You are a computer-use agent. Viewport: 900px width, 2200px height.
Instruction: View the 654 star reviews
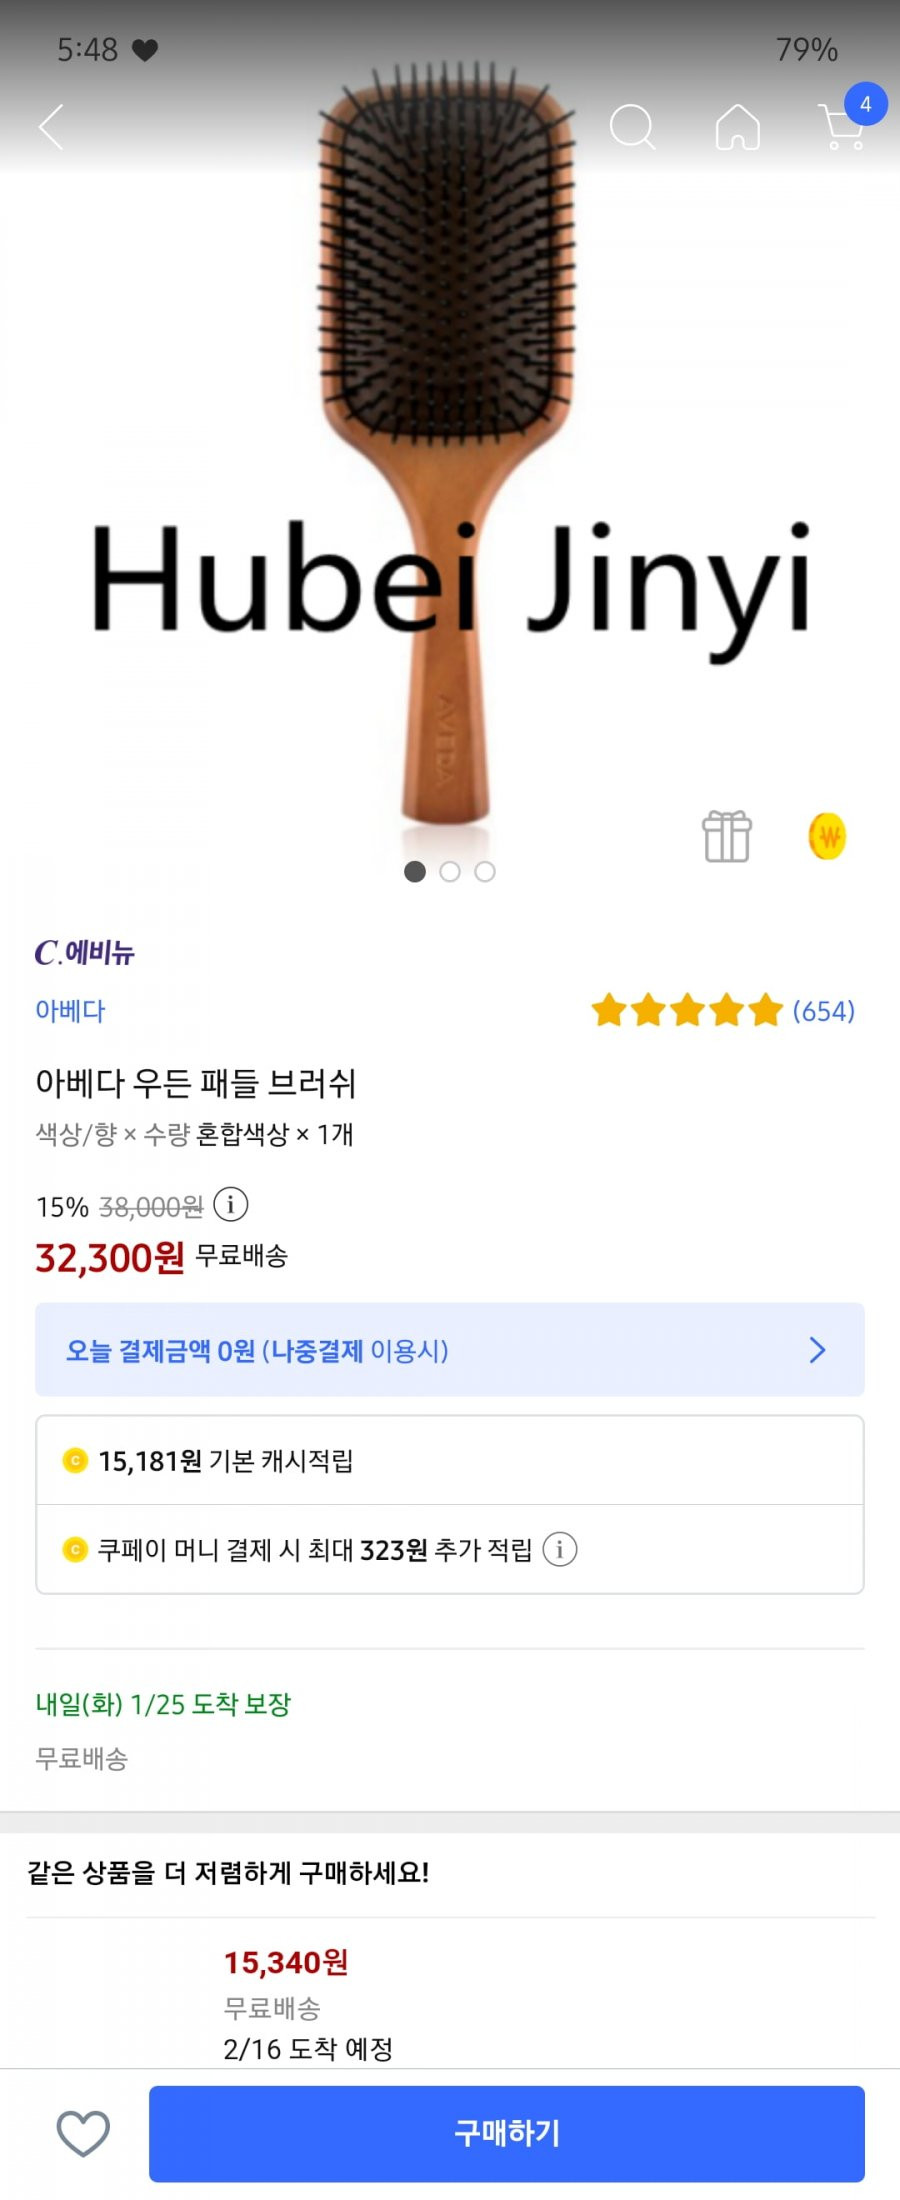(x=723, y=1010)
